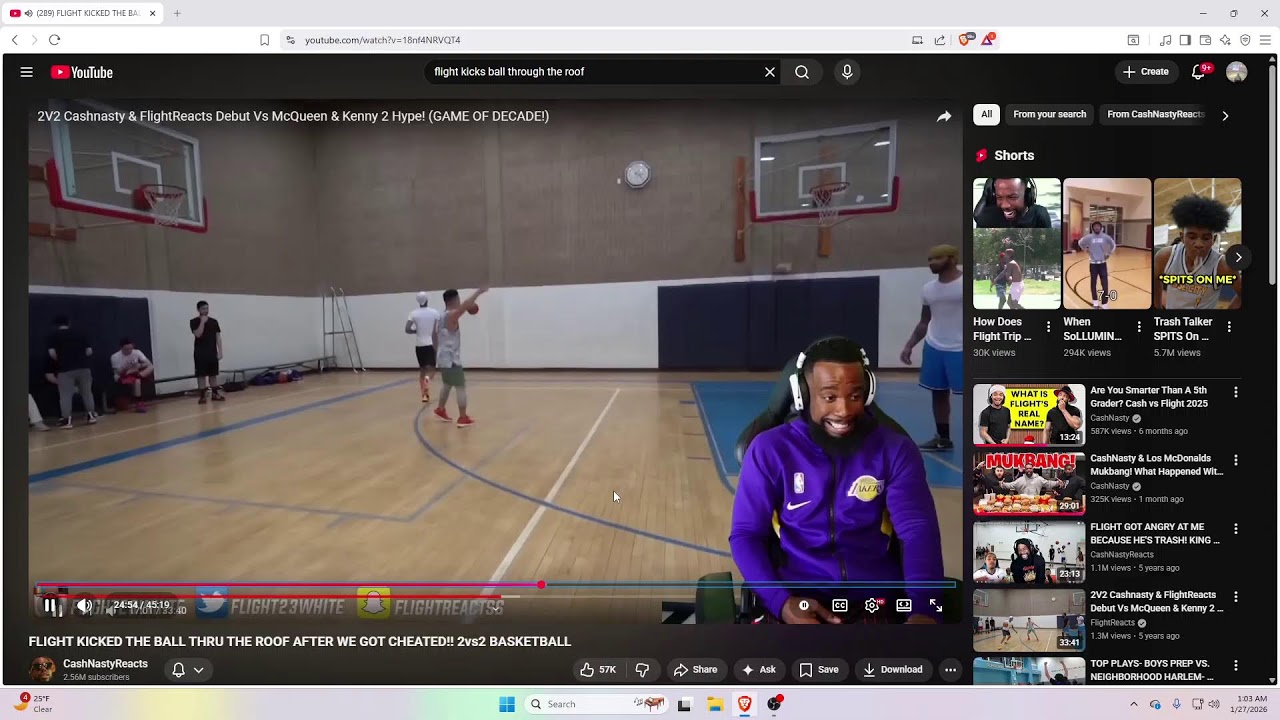Like the video (57K)
This screenshot has height=720, width=1280.
click(x=598, y=670)
